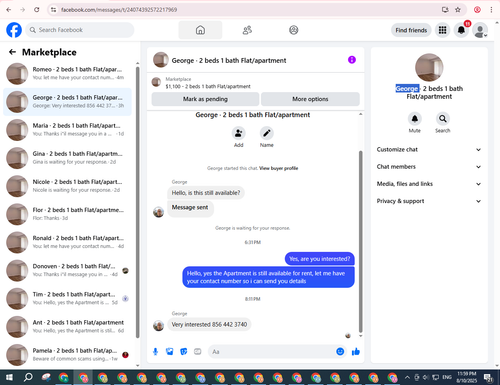Click conversation list scrollbar
Screen dimensions: 500x385
[x=138, y=202]
